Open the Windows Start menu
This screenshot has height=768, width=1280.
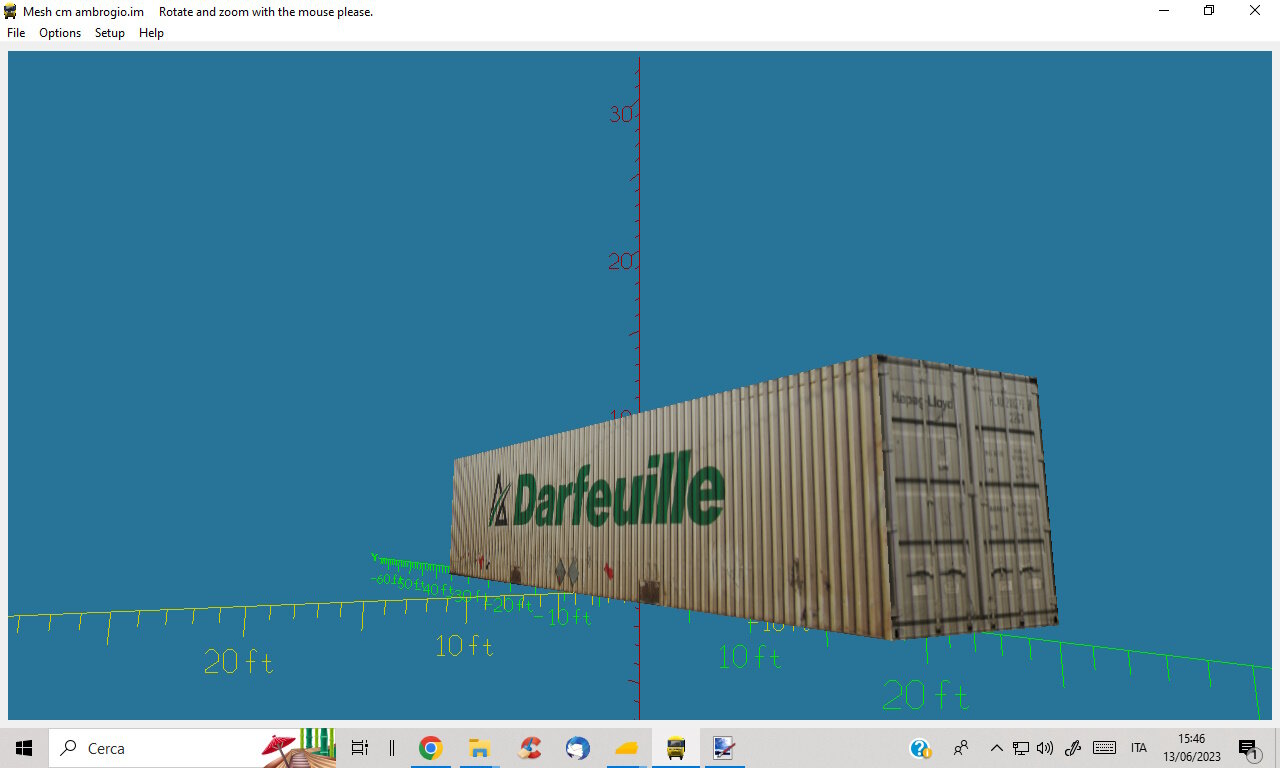[24, 748]
